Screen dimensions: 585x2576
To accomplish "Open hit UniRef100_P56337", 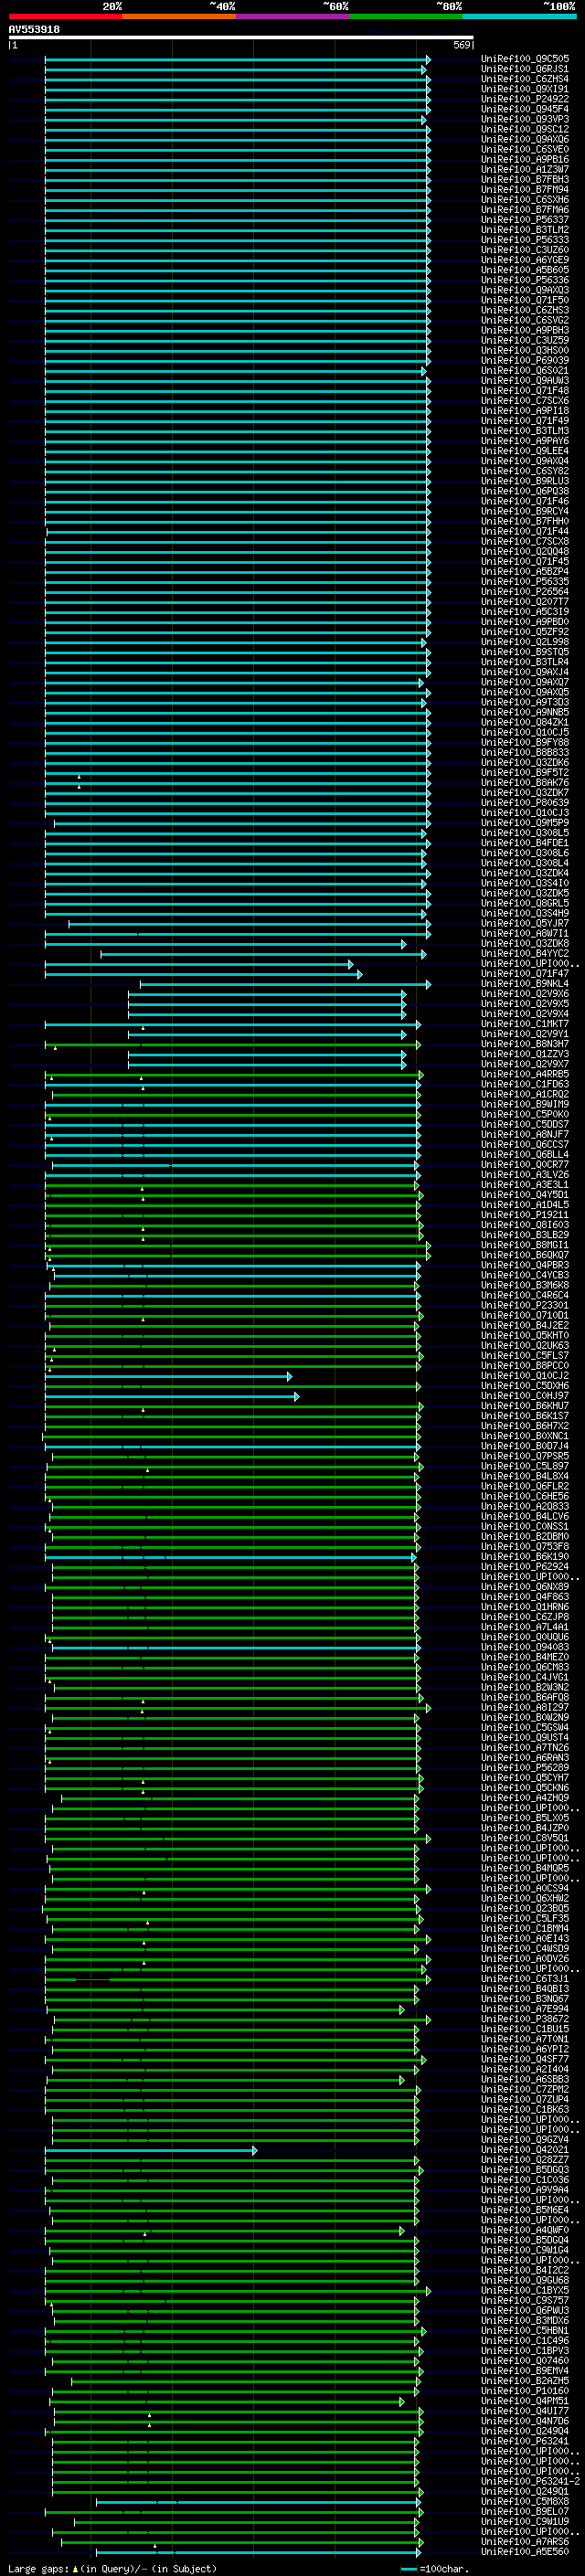I will point(525,220).
